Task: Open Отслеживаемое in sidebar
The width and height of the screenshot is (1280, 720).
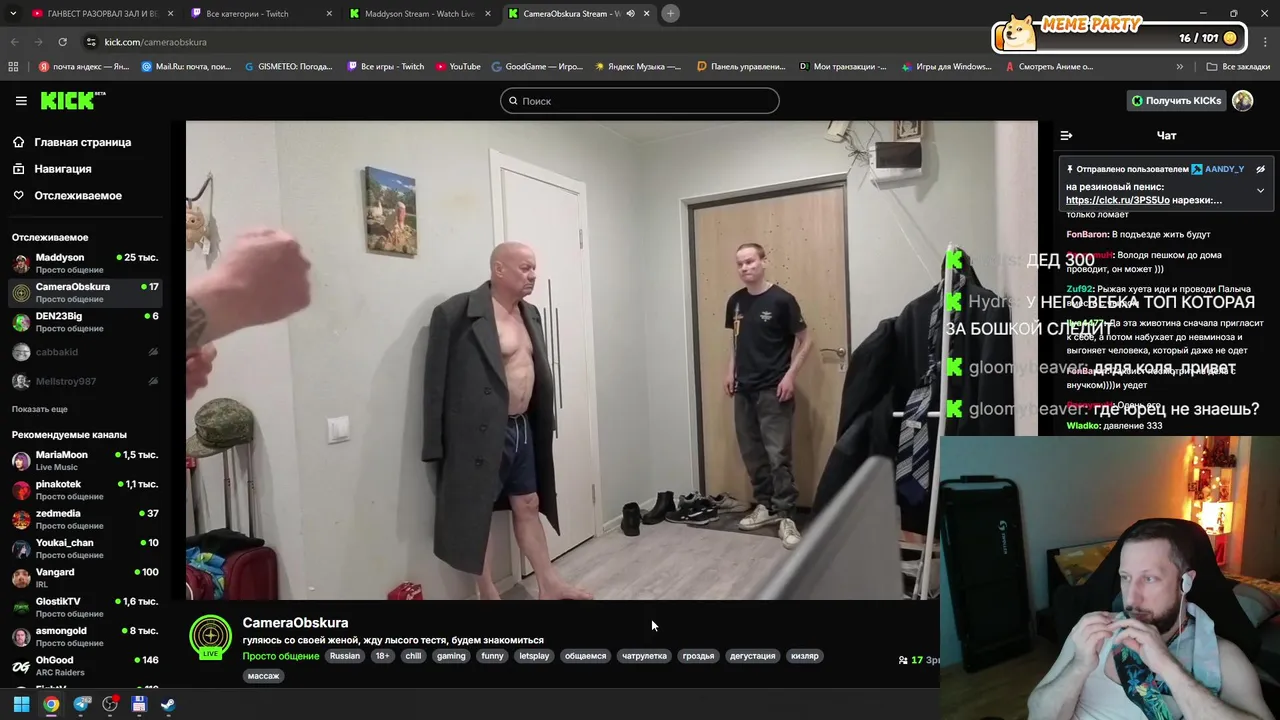Action: coord(77,195)
